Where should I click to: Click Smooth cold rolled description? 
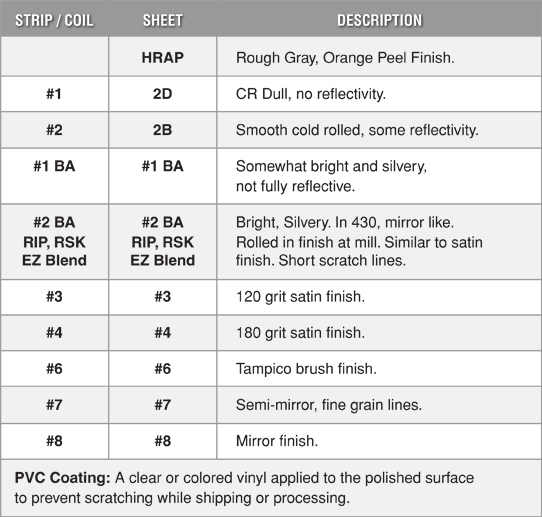357,130
